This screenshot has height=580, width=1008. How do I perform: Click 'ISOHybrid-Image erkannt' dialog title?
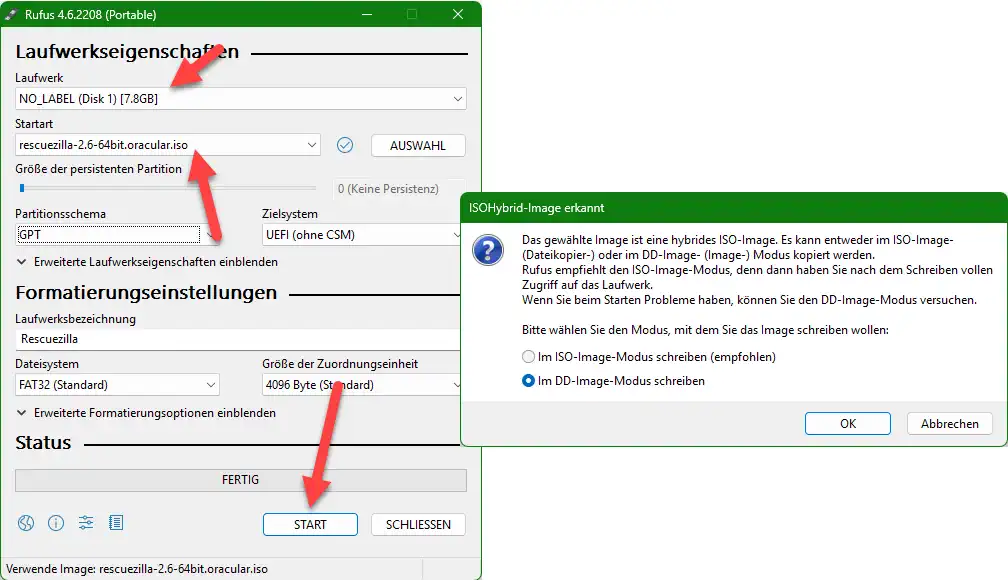click(536, 208)
